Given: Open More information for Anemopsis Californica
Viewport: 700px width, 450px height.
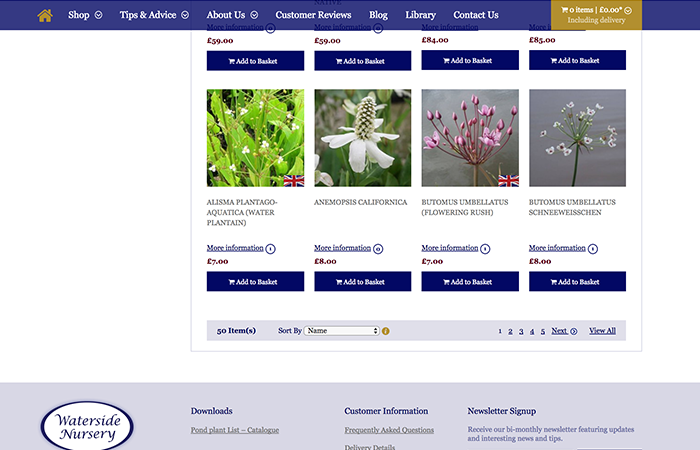Looking at the screenshot, I should point(342,248).
